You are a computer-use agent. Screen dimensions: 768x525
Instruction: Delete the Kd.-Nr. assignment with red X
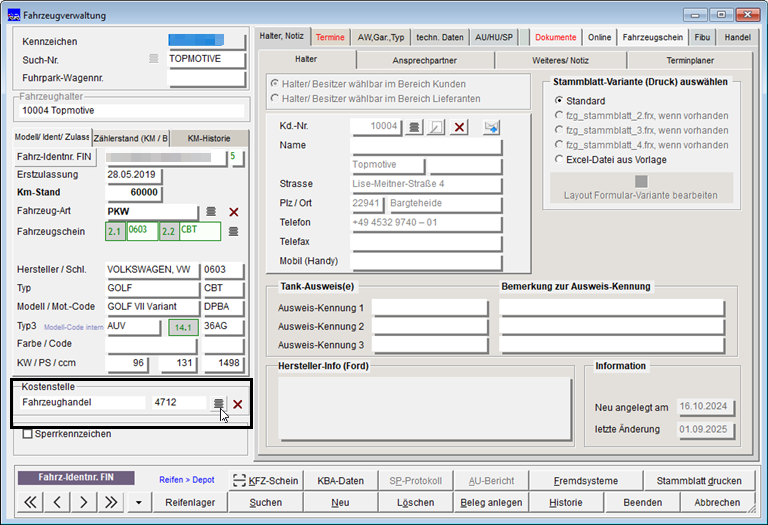tap(459, 127)
